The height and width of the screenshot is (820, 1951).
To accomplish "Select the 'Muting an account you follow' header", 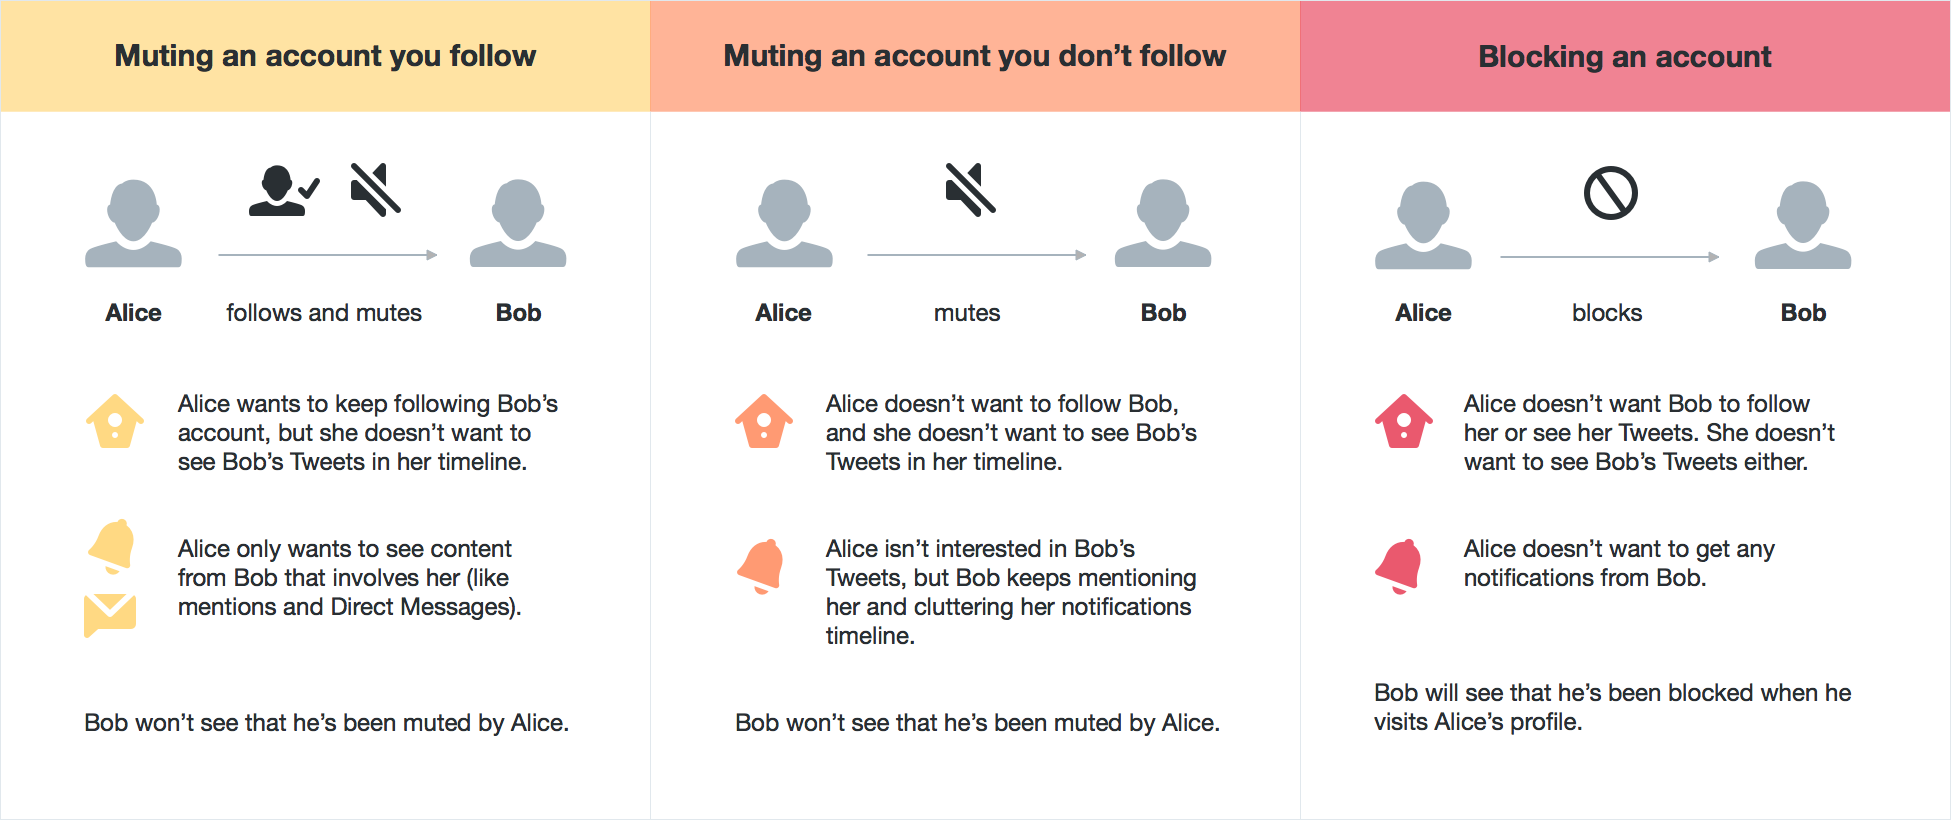I will [x=325, y=56].
